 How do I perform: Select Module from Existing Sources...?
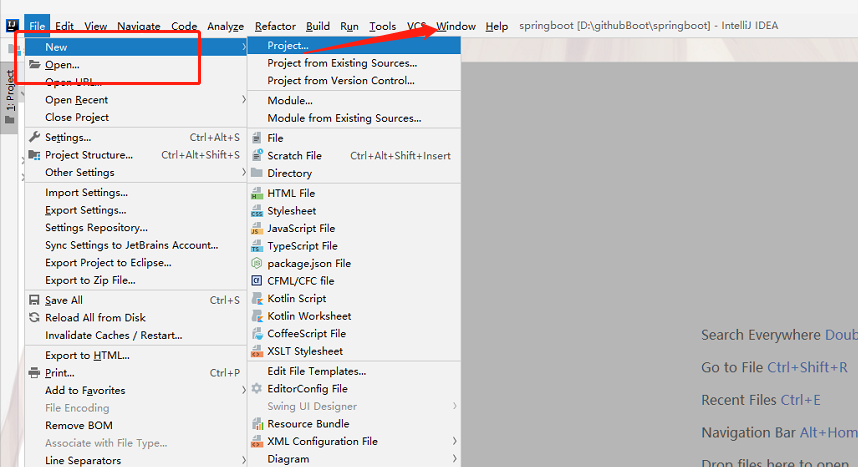tap(354, 118)
